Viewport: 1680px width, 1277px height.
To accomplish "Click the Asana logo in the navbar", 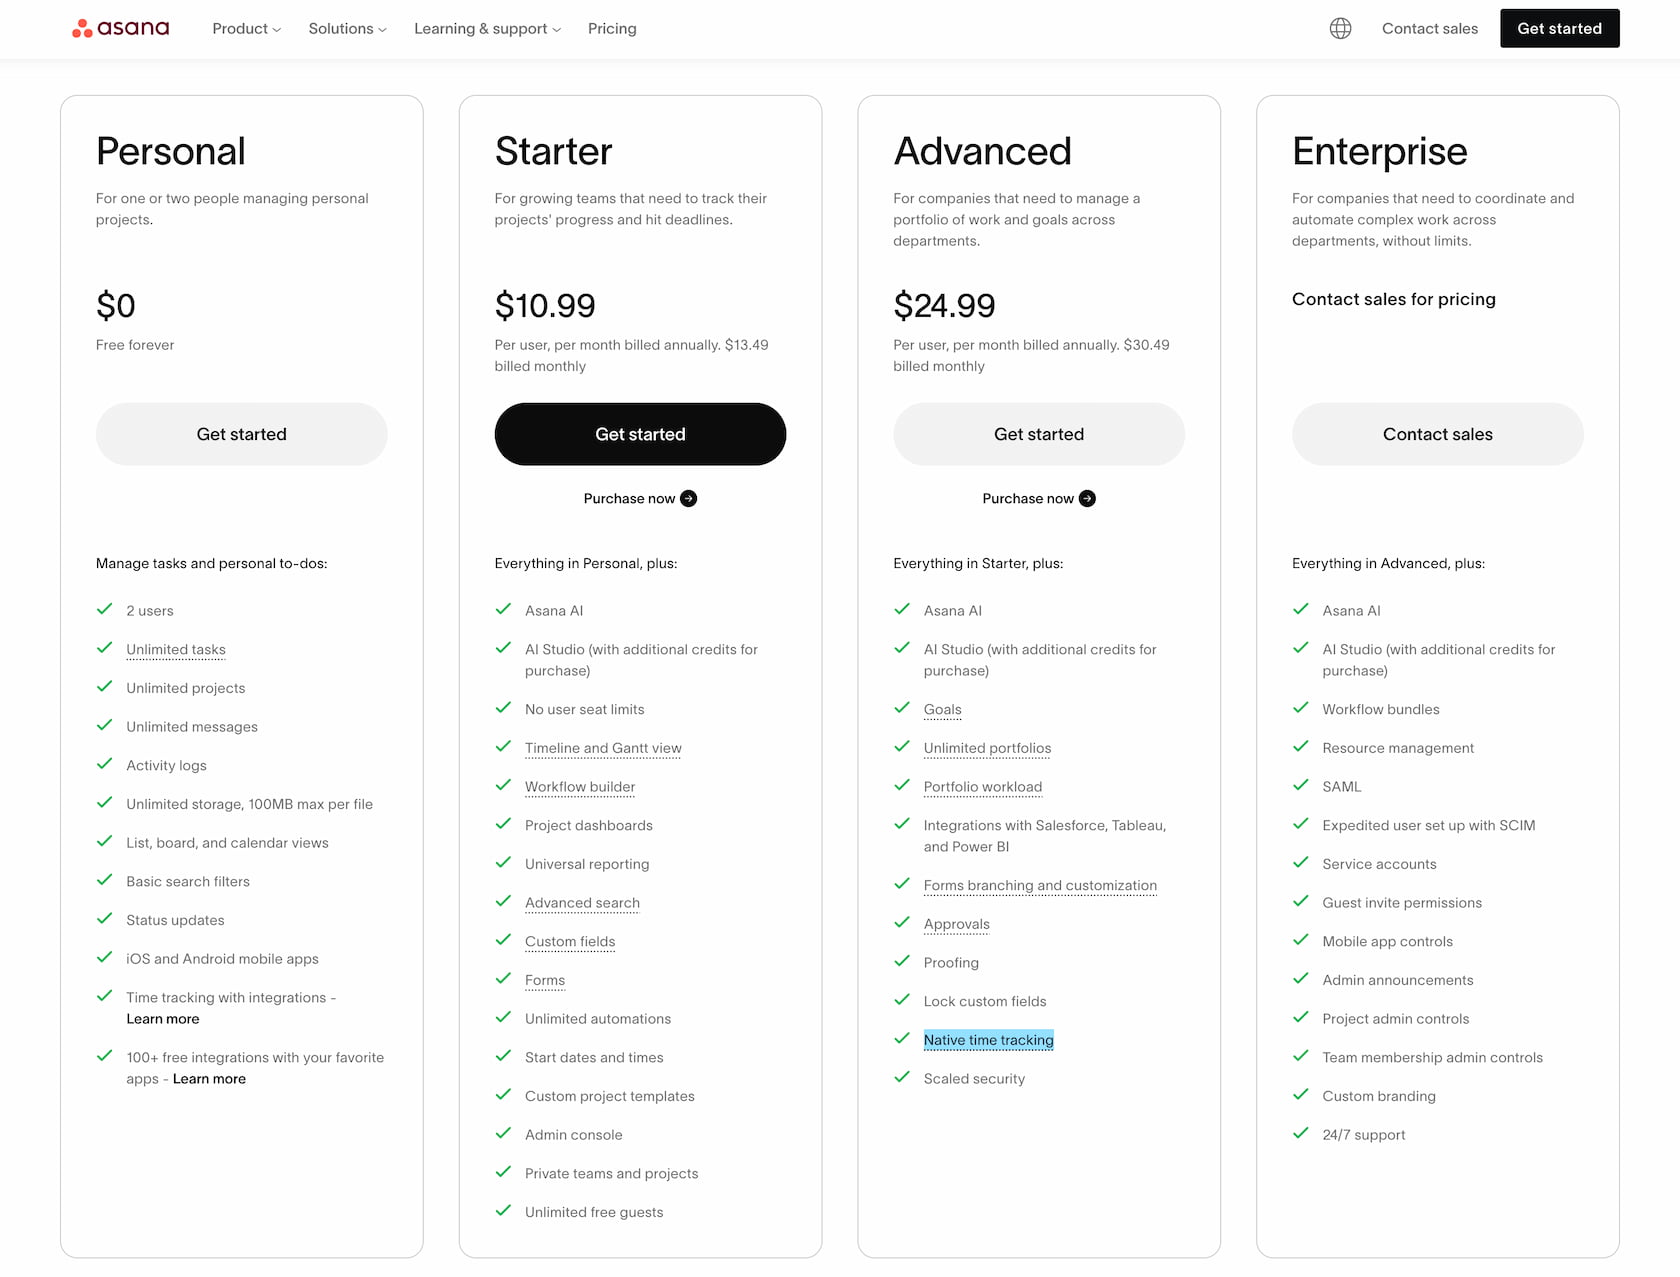I will (120, 28).
